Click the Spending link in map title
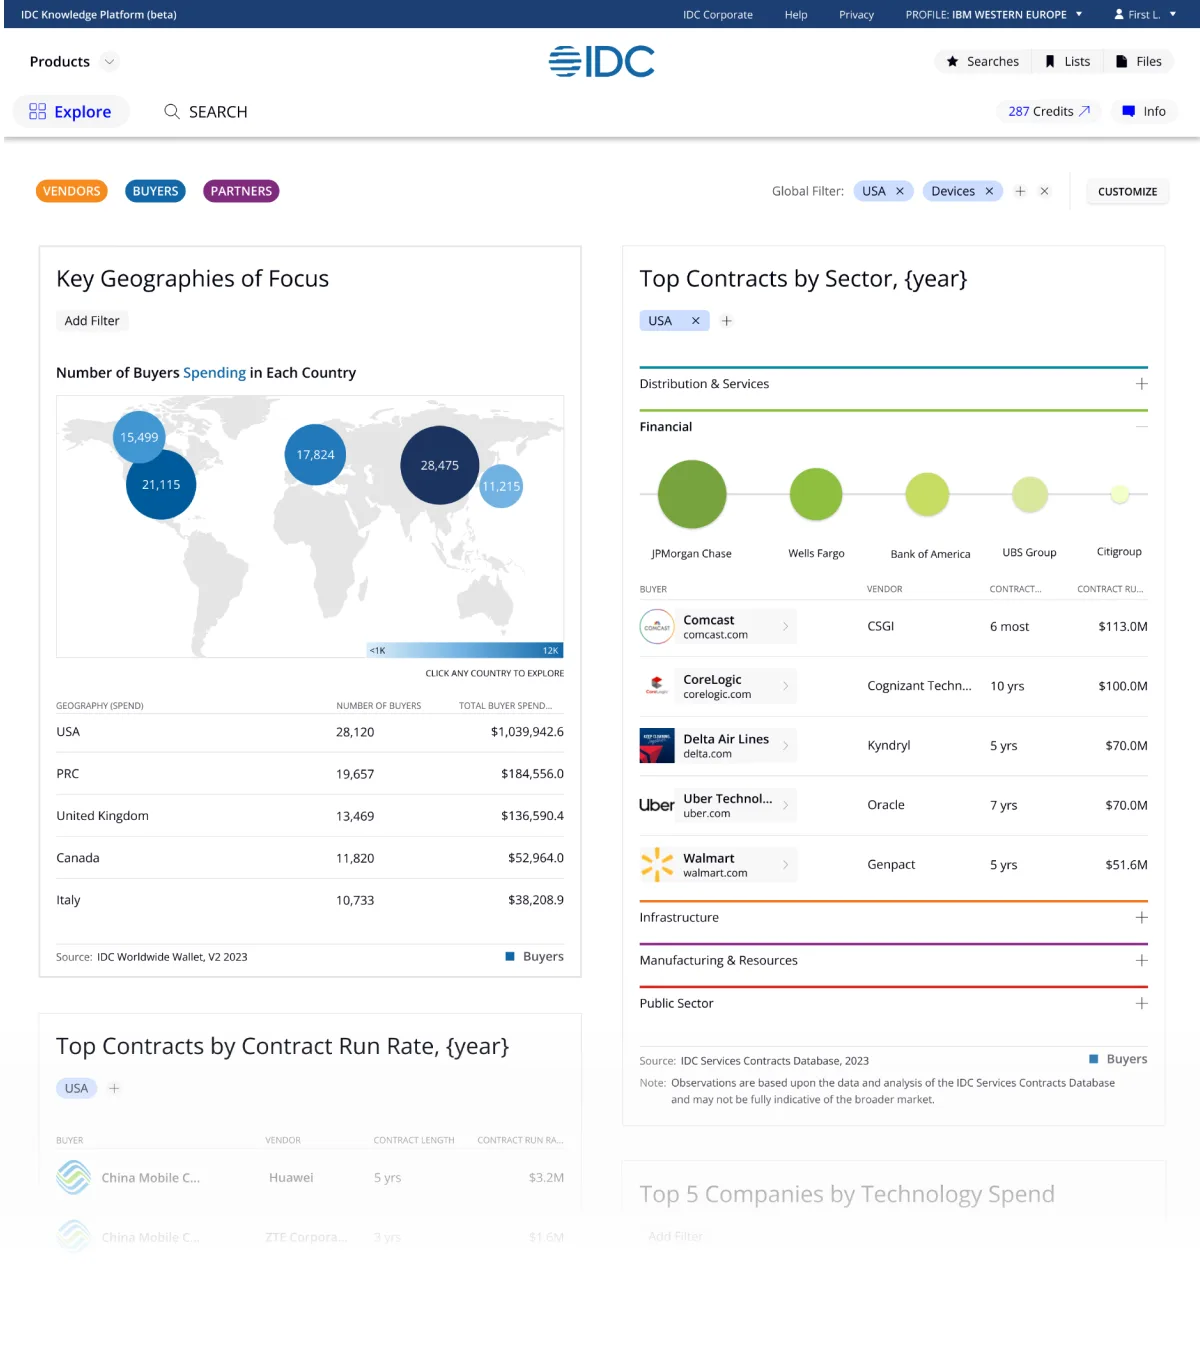Screen dimensions: 1200x1352 214,372
